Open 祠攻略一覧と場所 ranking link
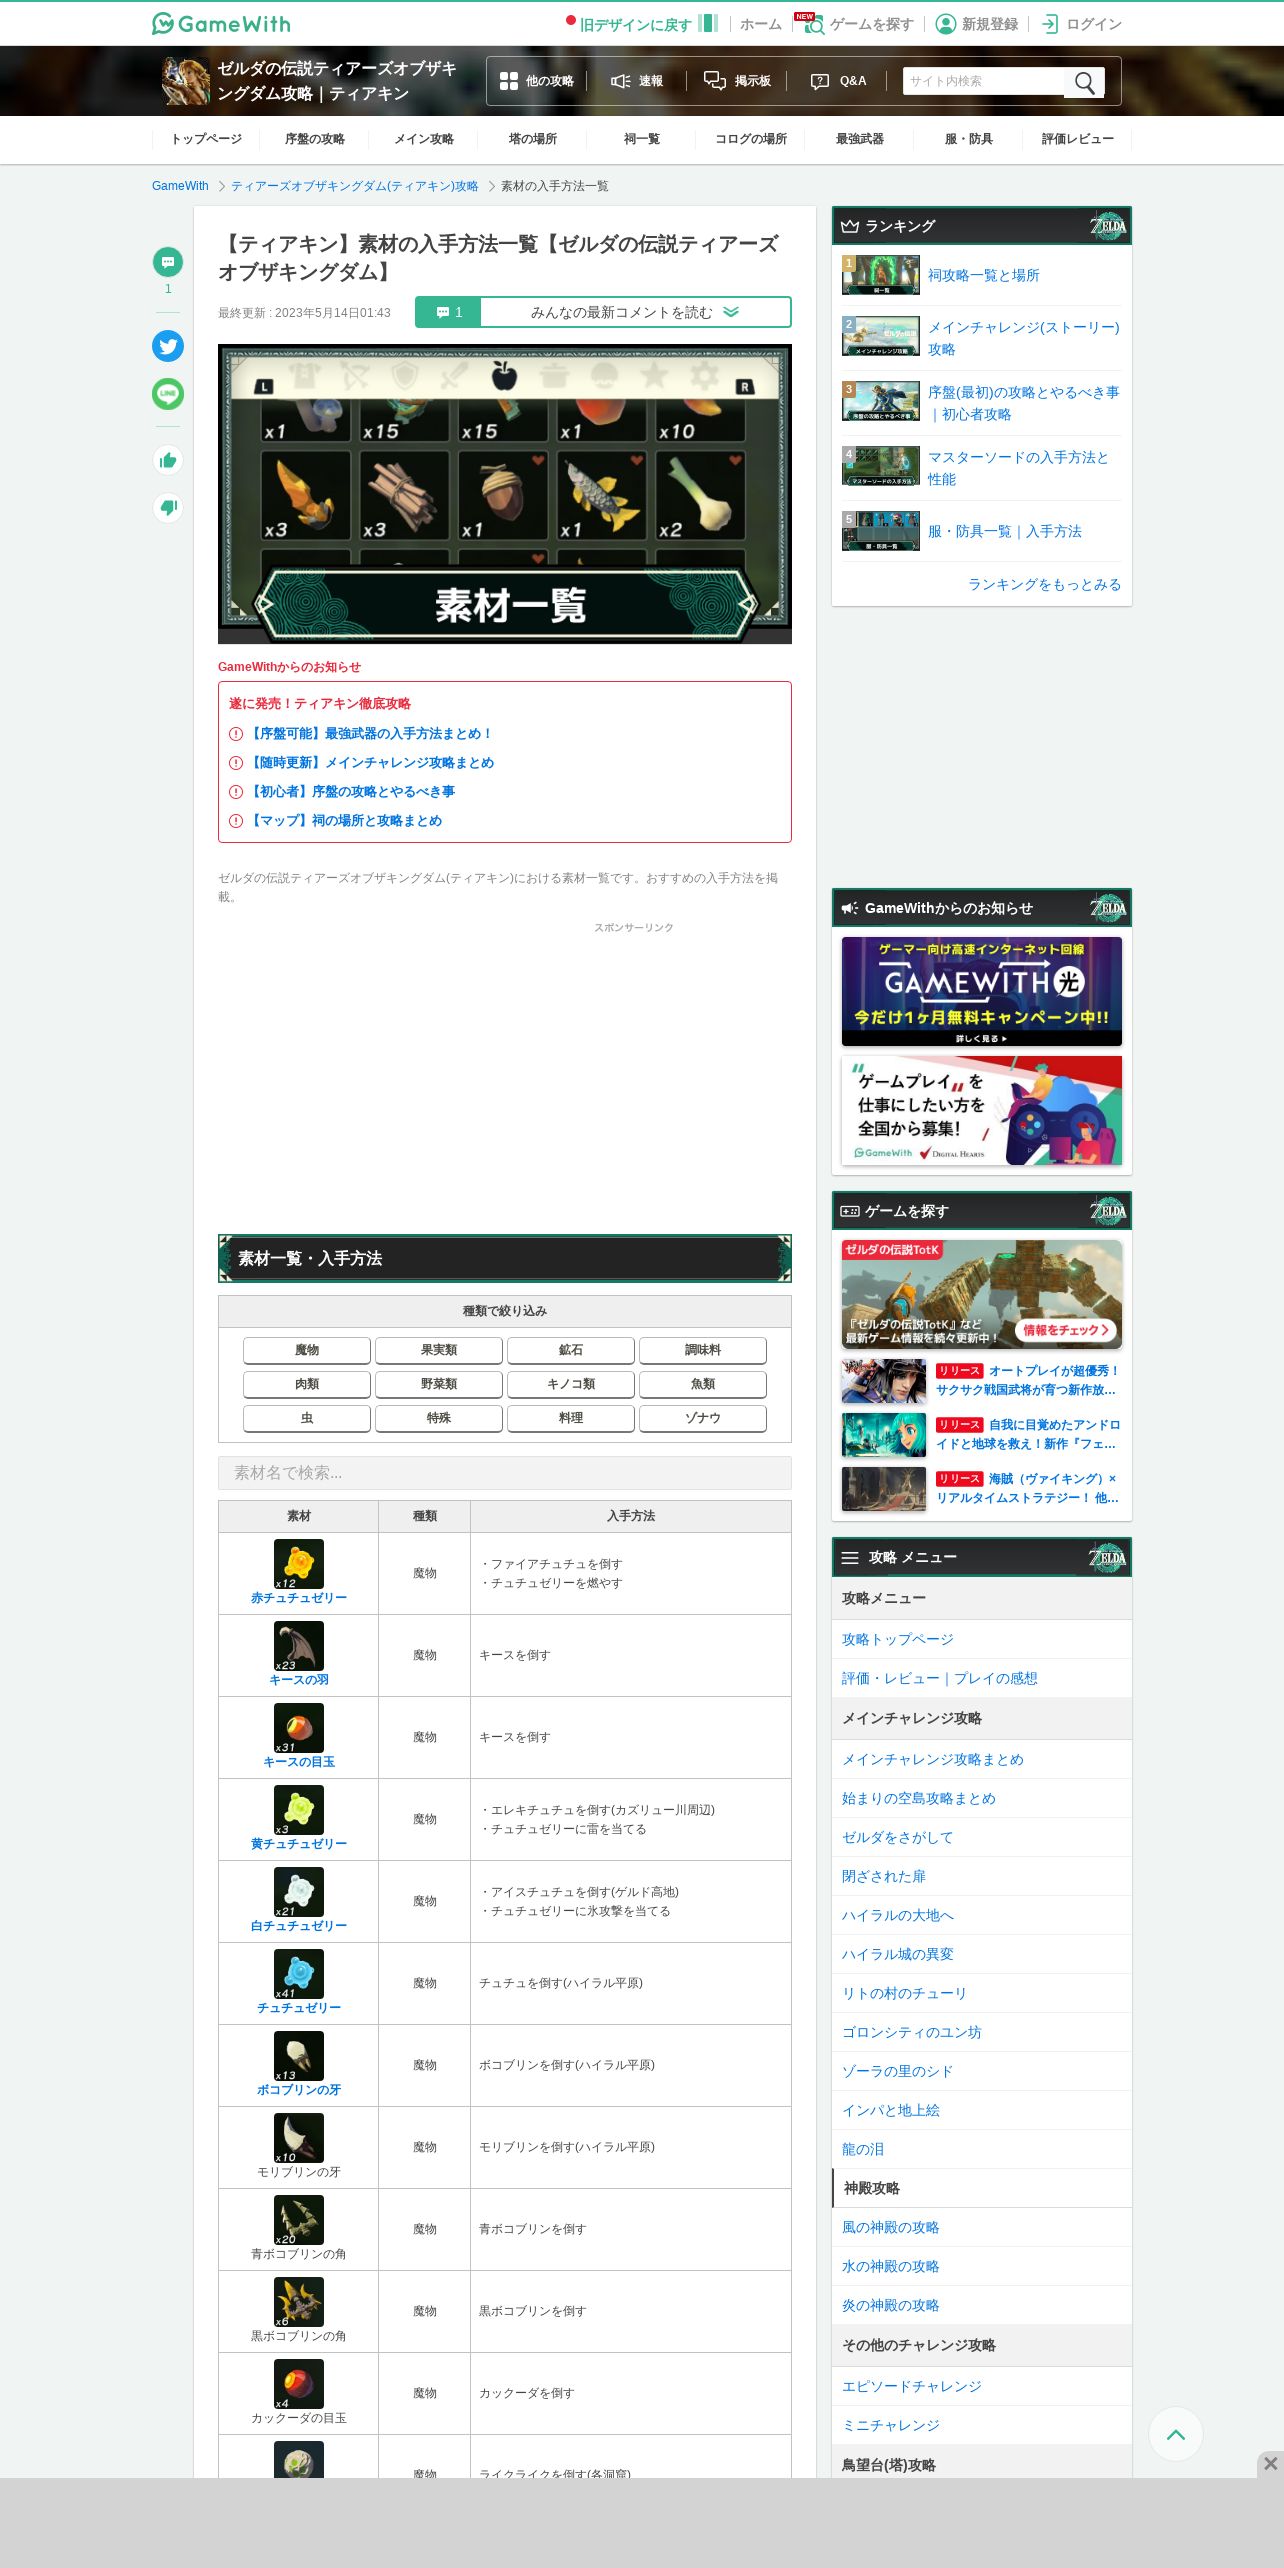 pos(984,275)
